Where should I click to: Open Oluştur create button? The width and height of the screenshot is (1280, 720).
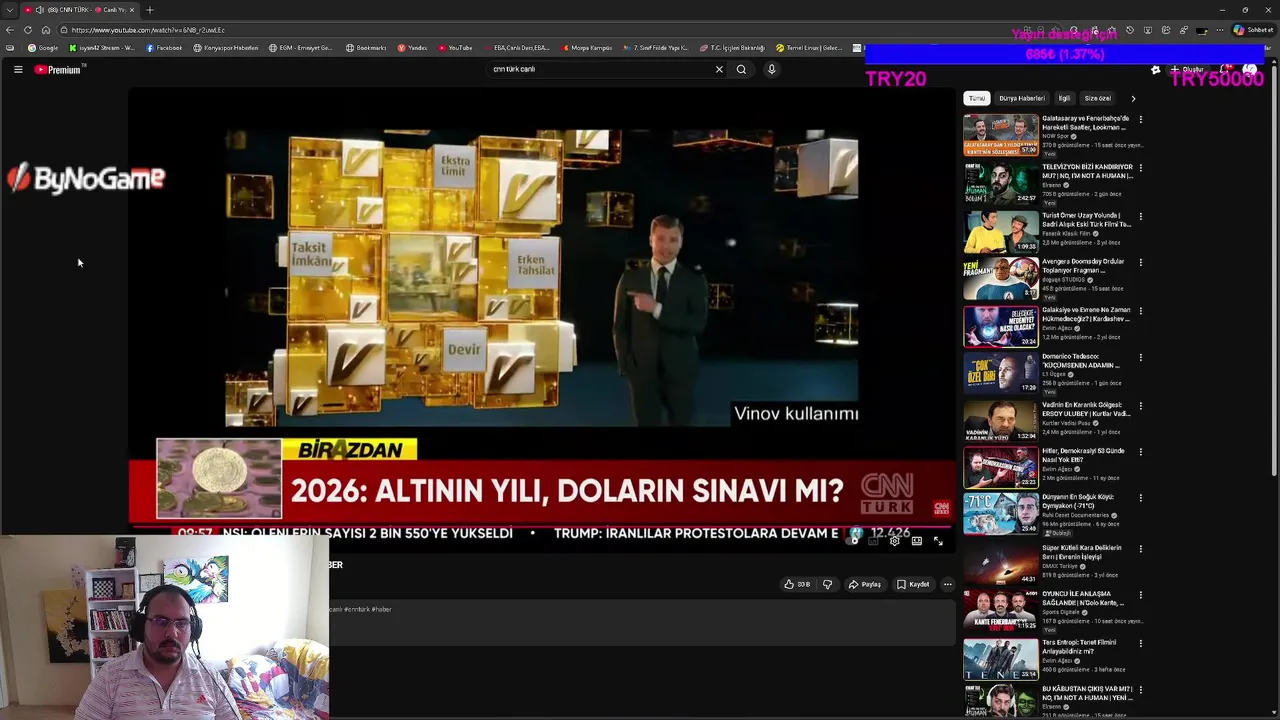1187,70
